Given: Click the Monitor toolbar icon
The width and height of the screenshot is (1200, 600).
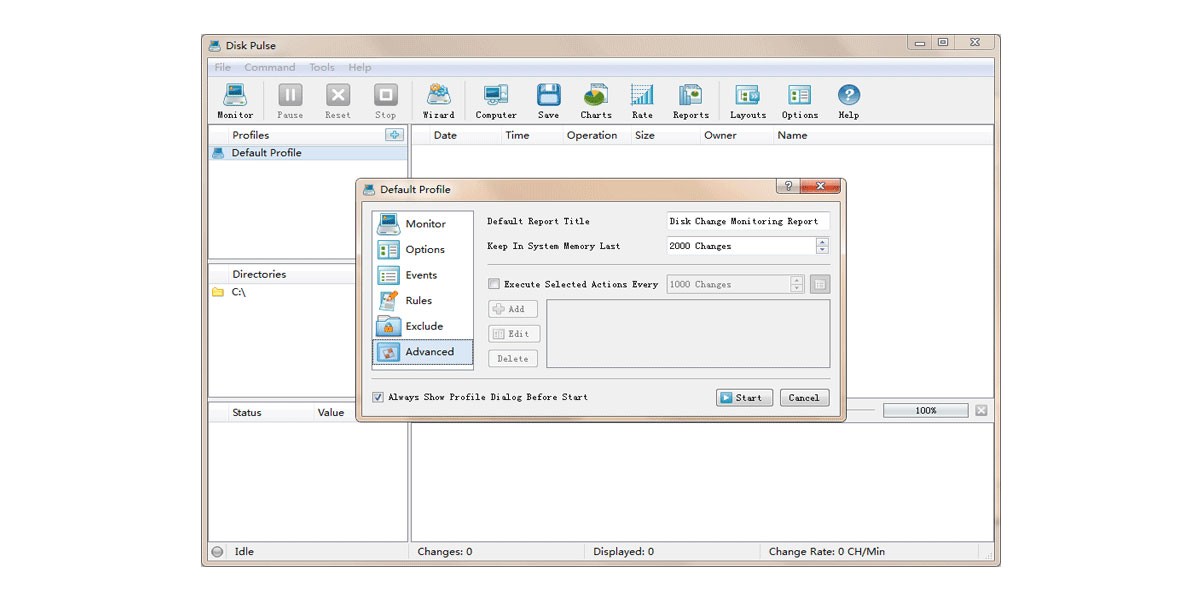Looking at the screenshot, I should [235, 101].
